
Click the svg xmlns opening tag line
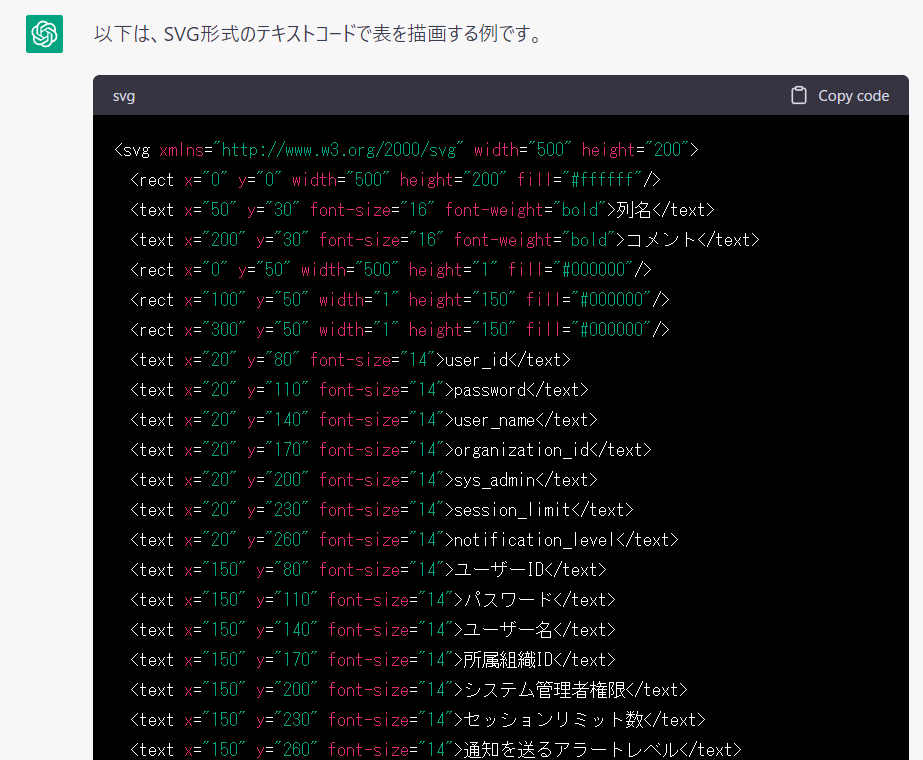tap(407, 150)
